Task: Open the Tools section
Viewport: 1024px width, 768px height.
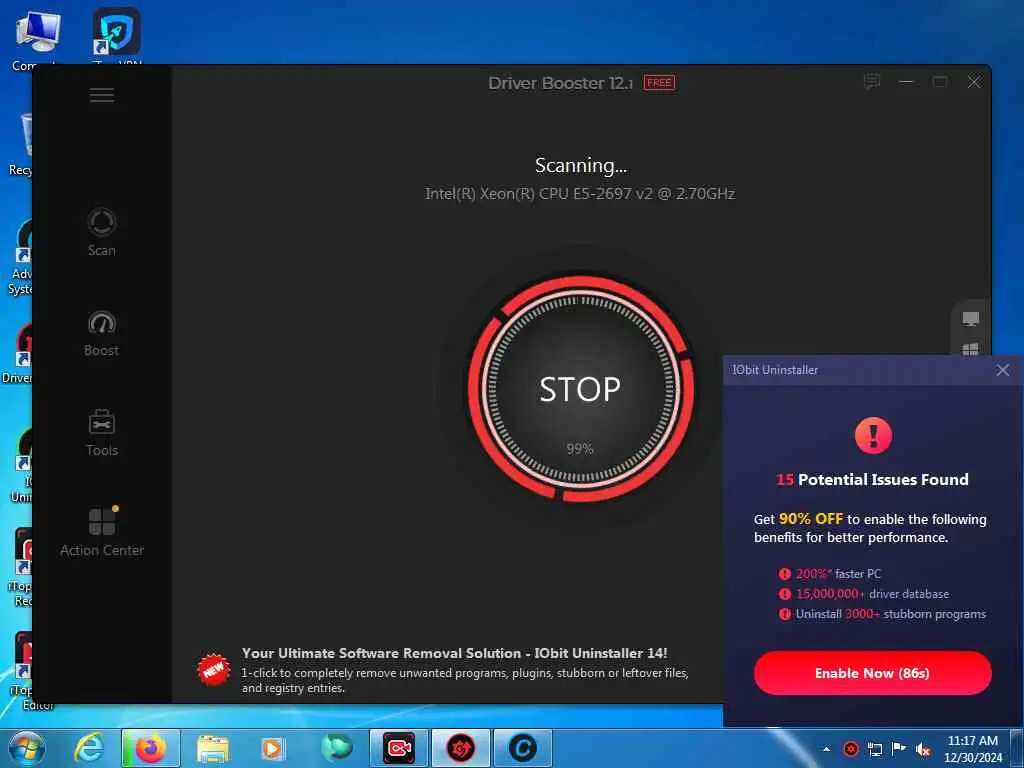Action: (x=102, y=432)
